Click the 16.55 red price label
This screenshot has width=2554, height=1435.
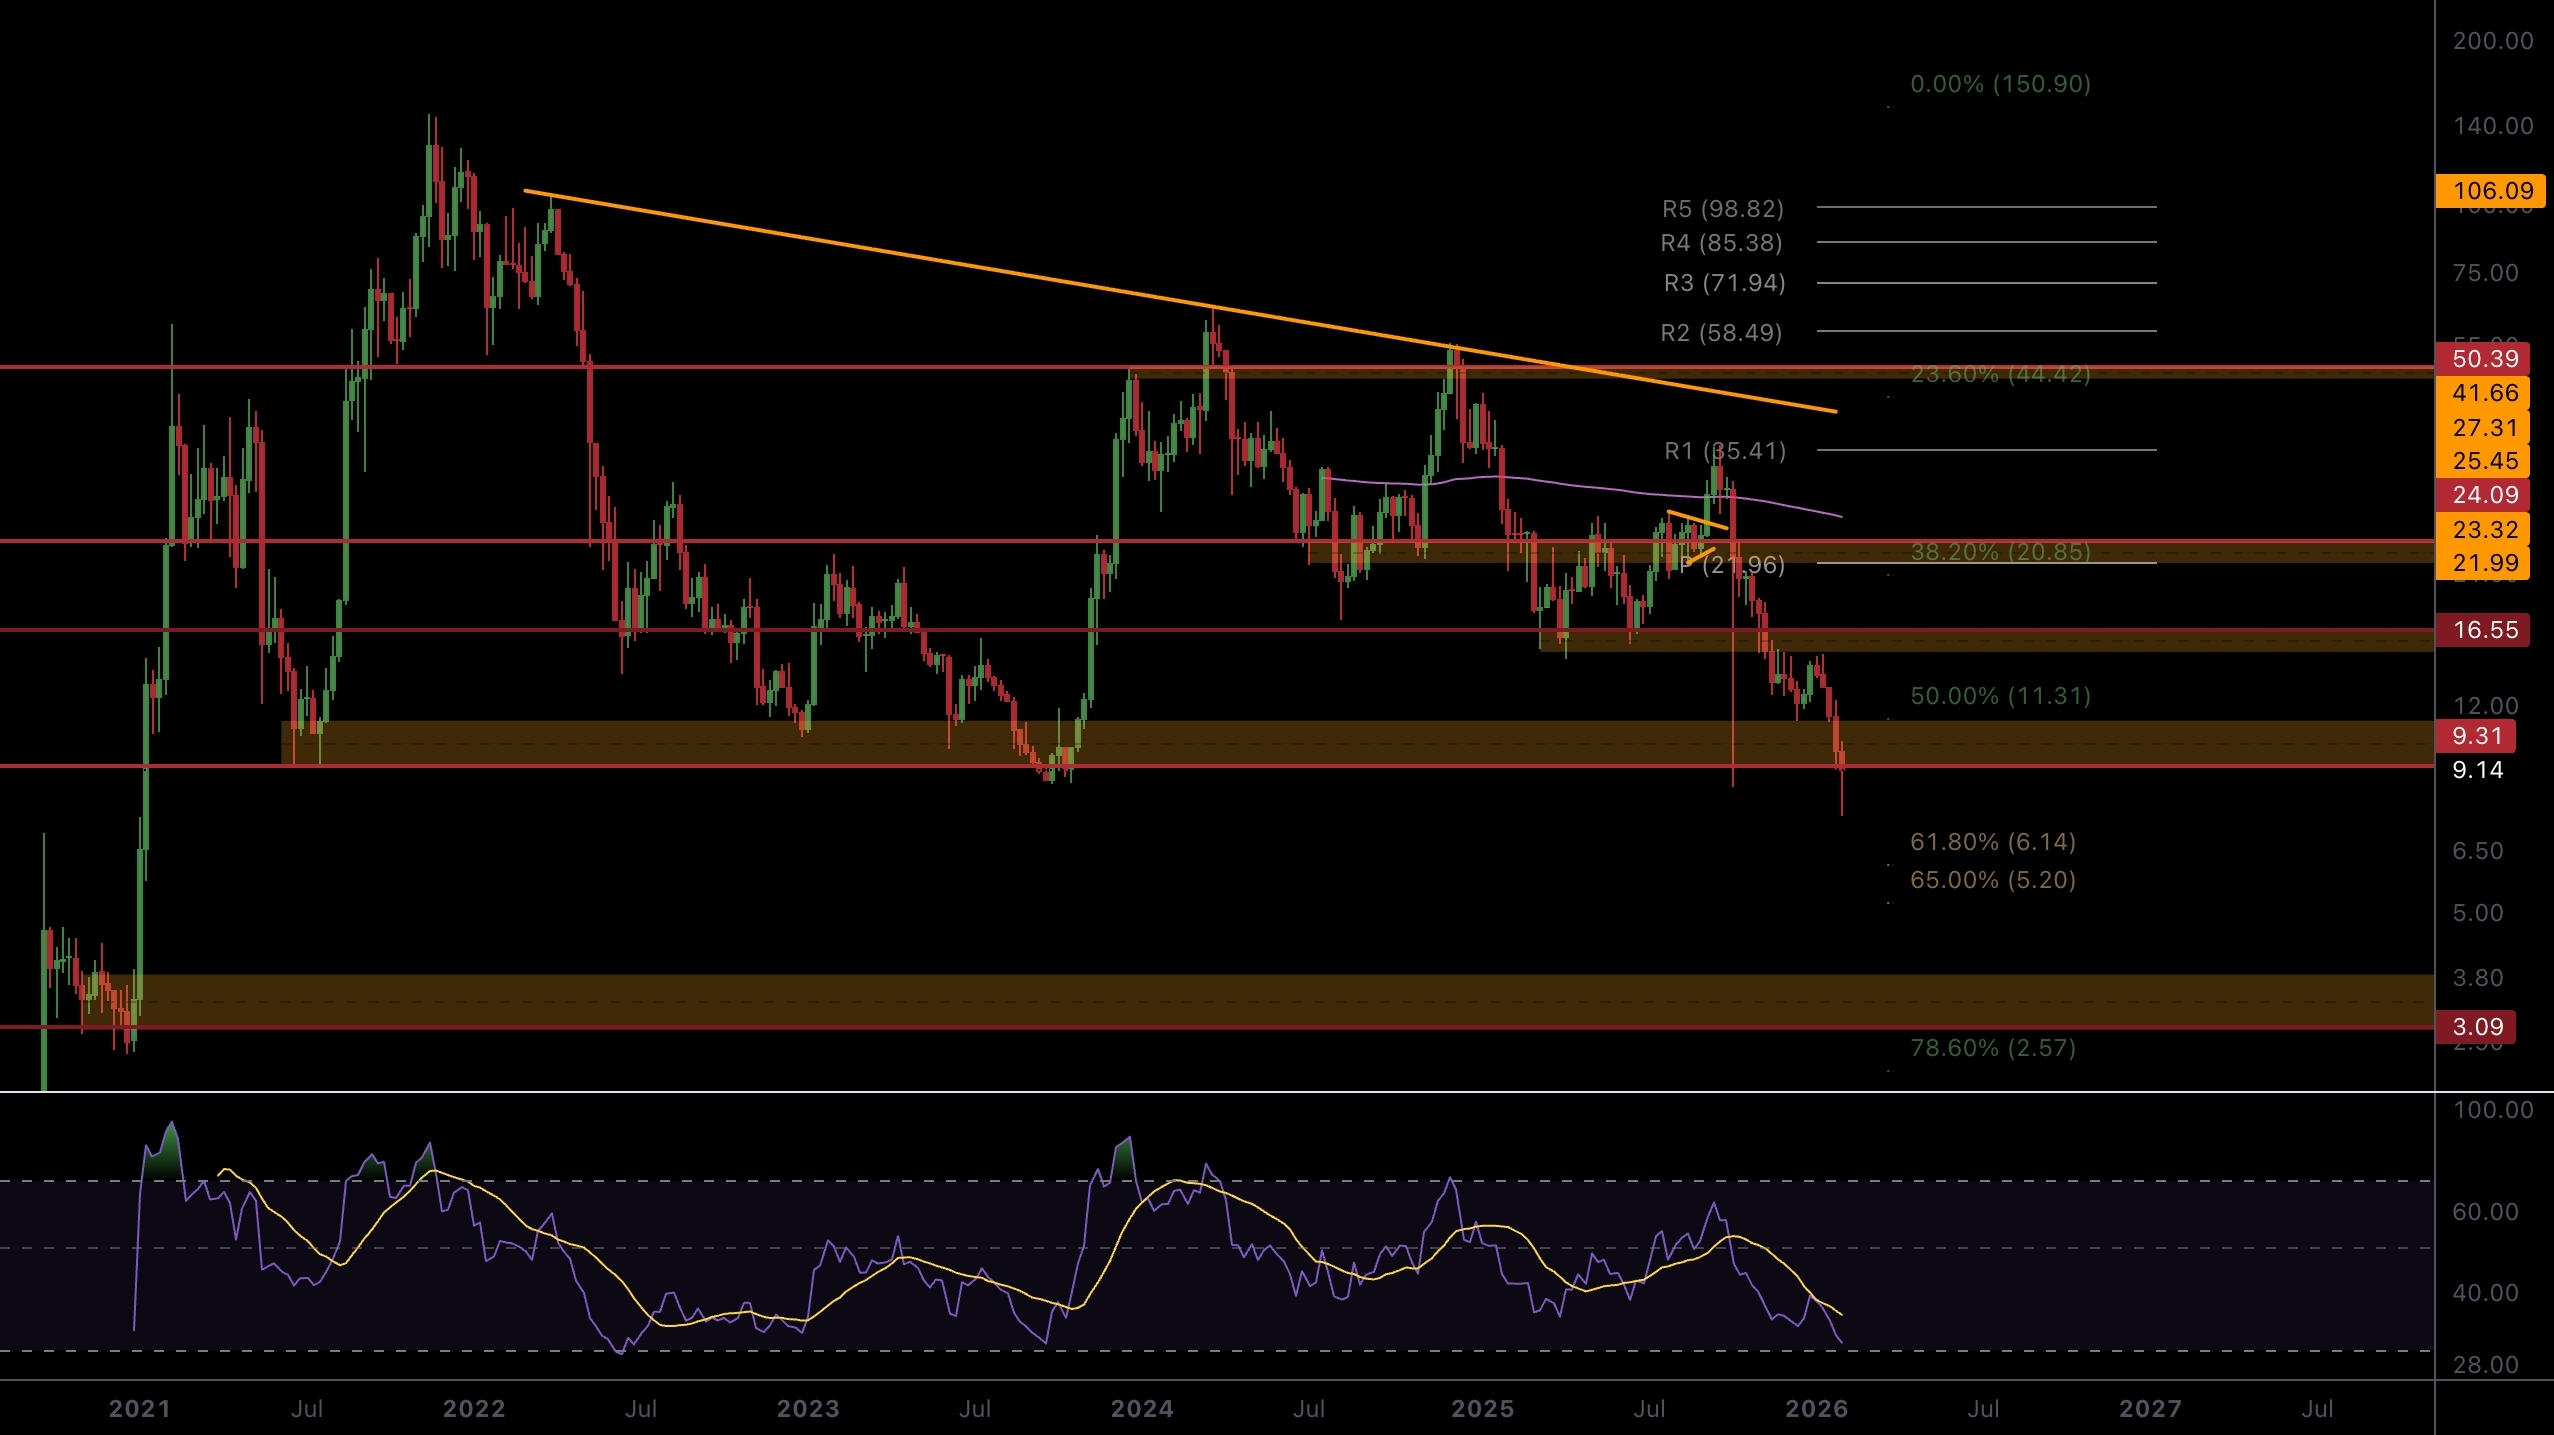tap(2485, 630)
